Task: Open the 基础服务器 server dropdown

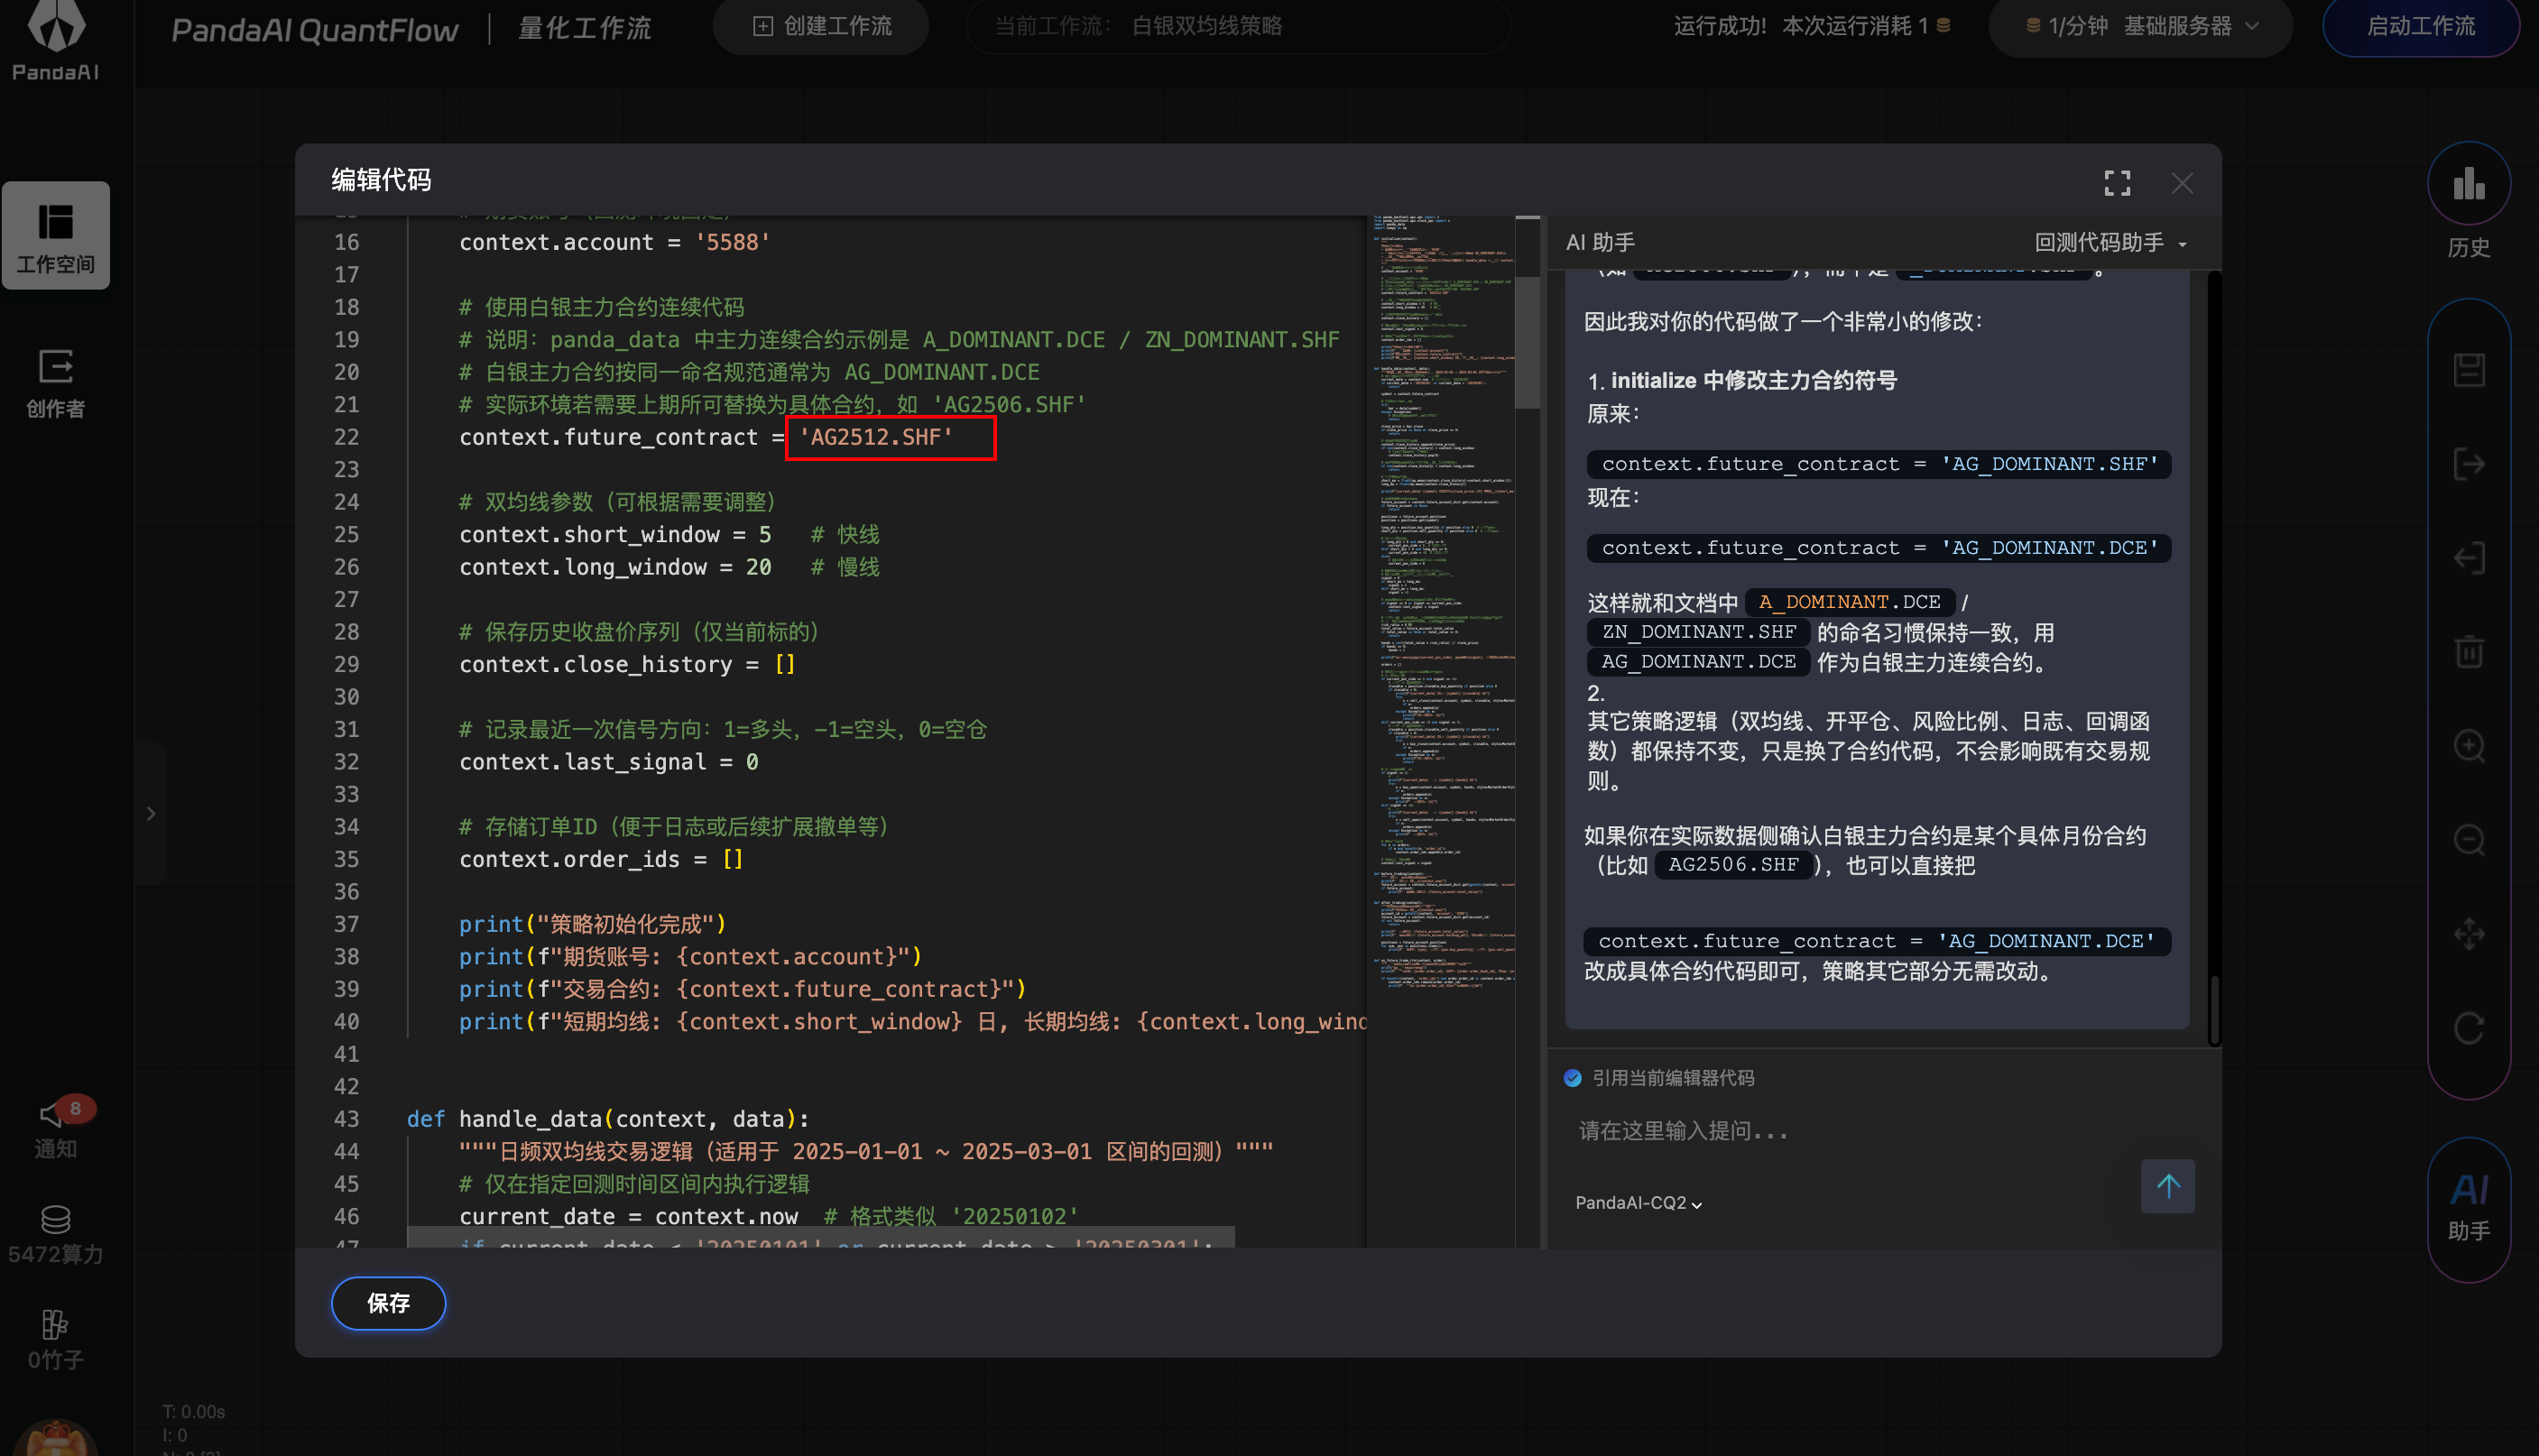Action: 2140,26
